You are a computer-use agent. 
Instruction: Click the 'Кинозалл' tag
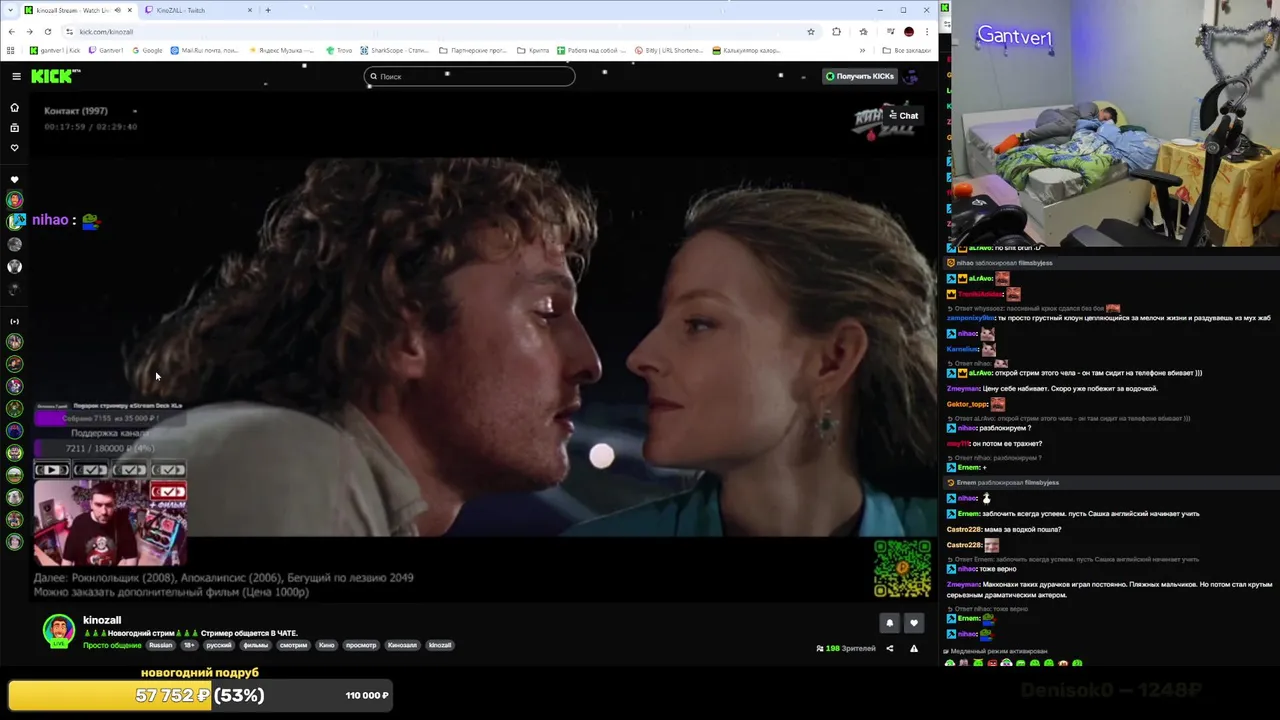pyautogui.click(x=402, y=645)
